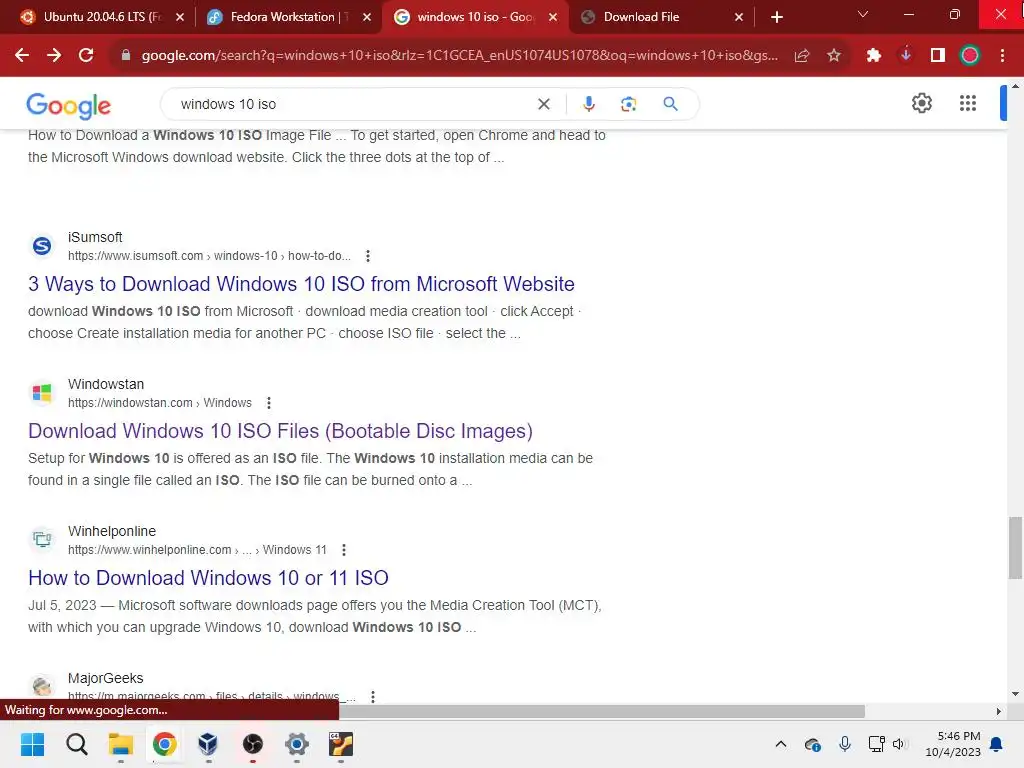This screenshot has height=768, width=1024.
Task: Open Google quick settings gear
Action: pyautogui.click(x=921, y=103)
